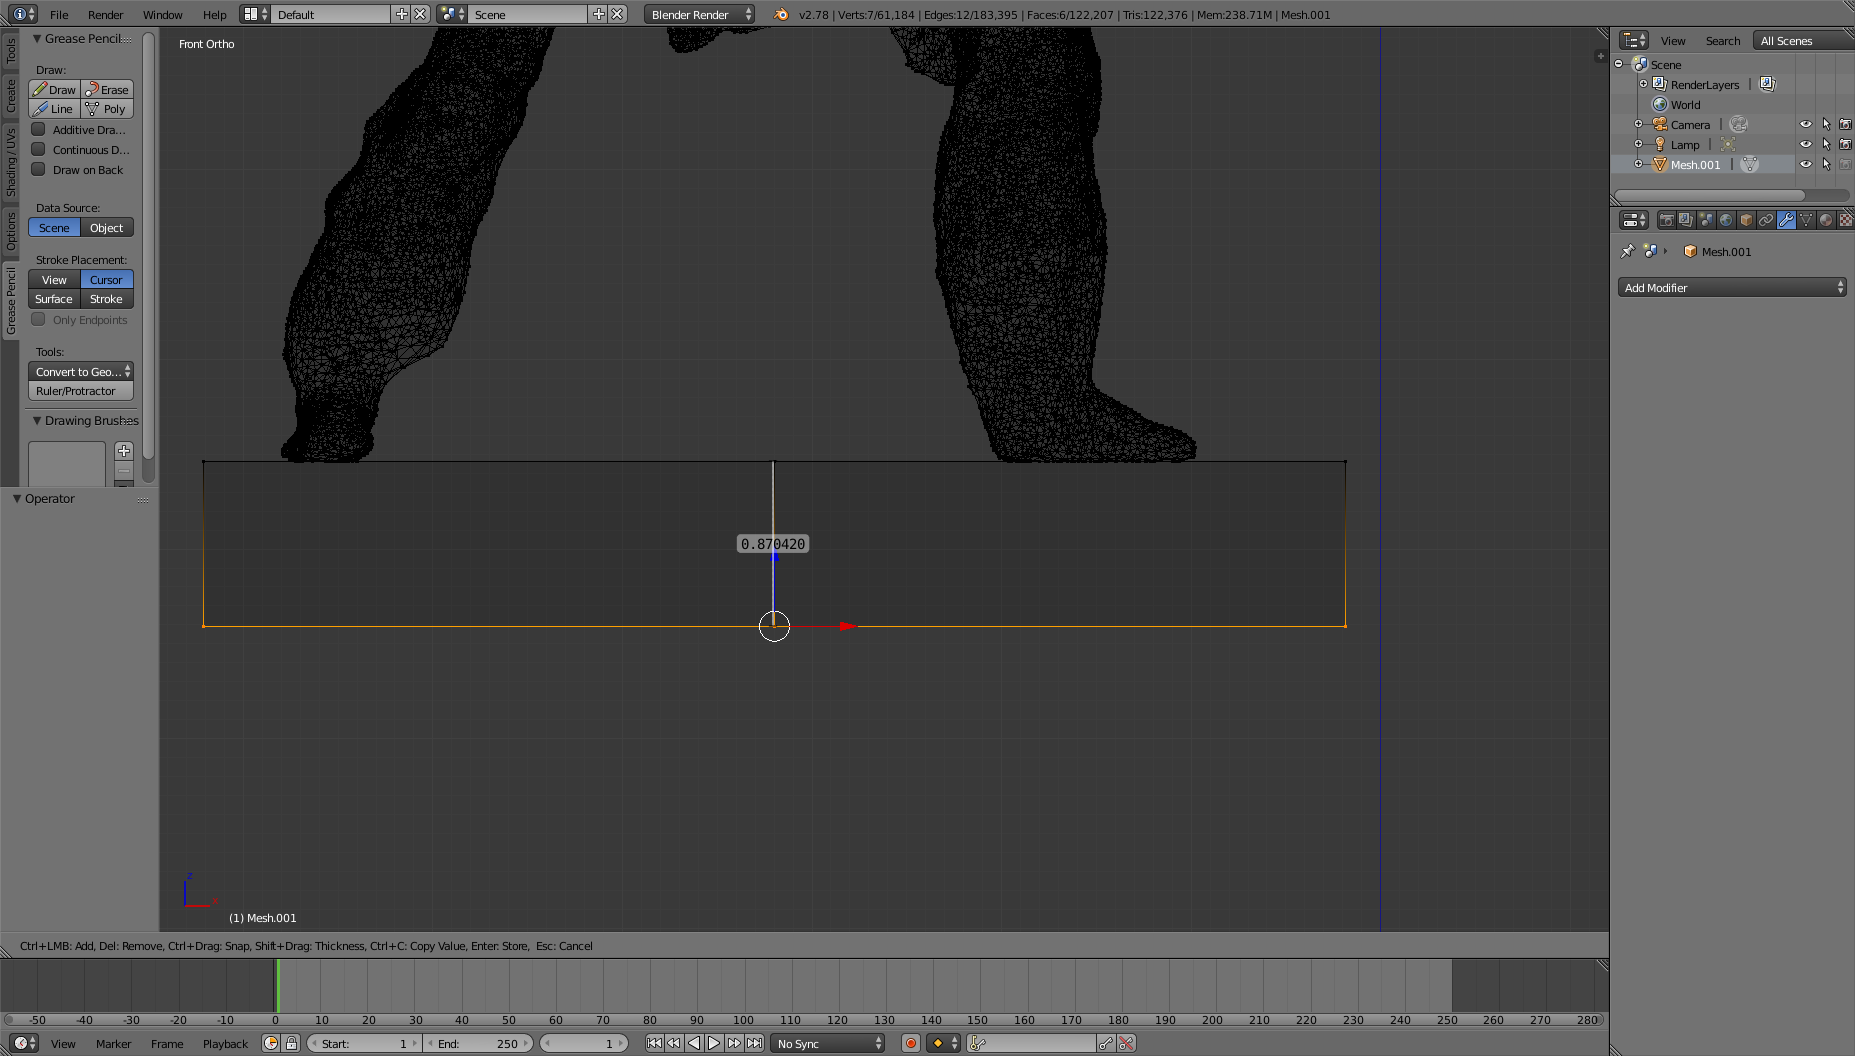Open the Render menu
The height and width of the screenshot is (1056, 1855).
(105, 14)
